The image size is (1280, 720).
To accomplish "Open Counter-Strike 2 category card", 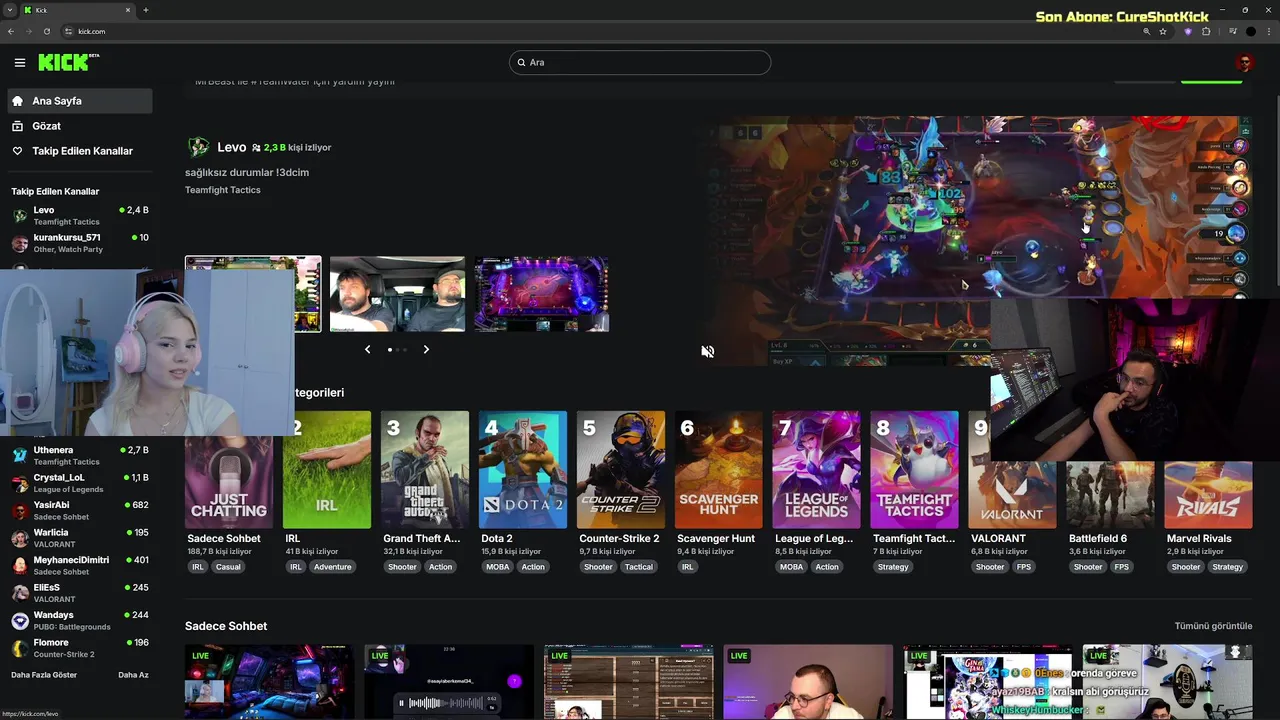I will click(x=621, y=469).
